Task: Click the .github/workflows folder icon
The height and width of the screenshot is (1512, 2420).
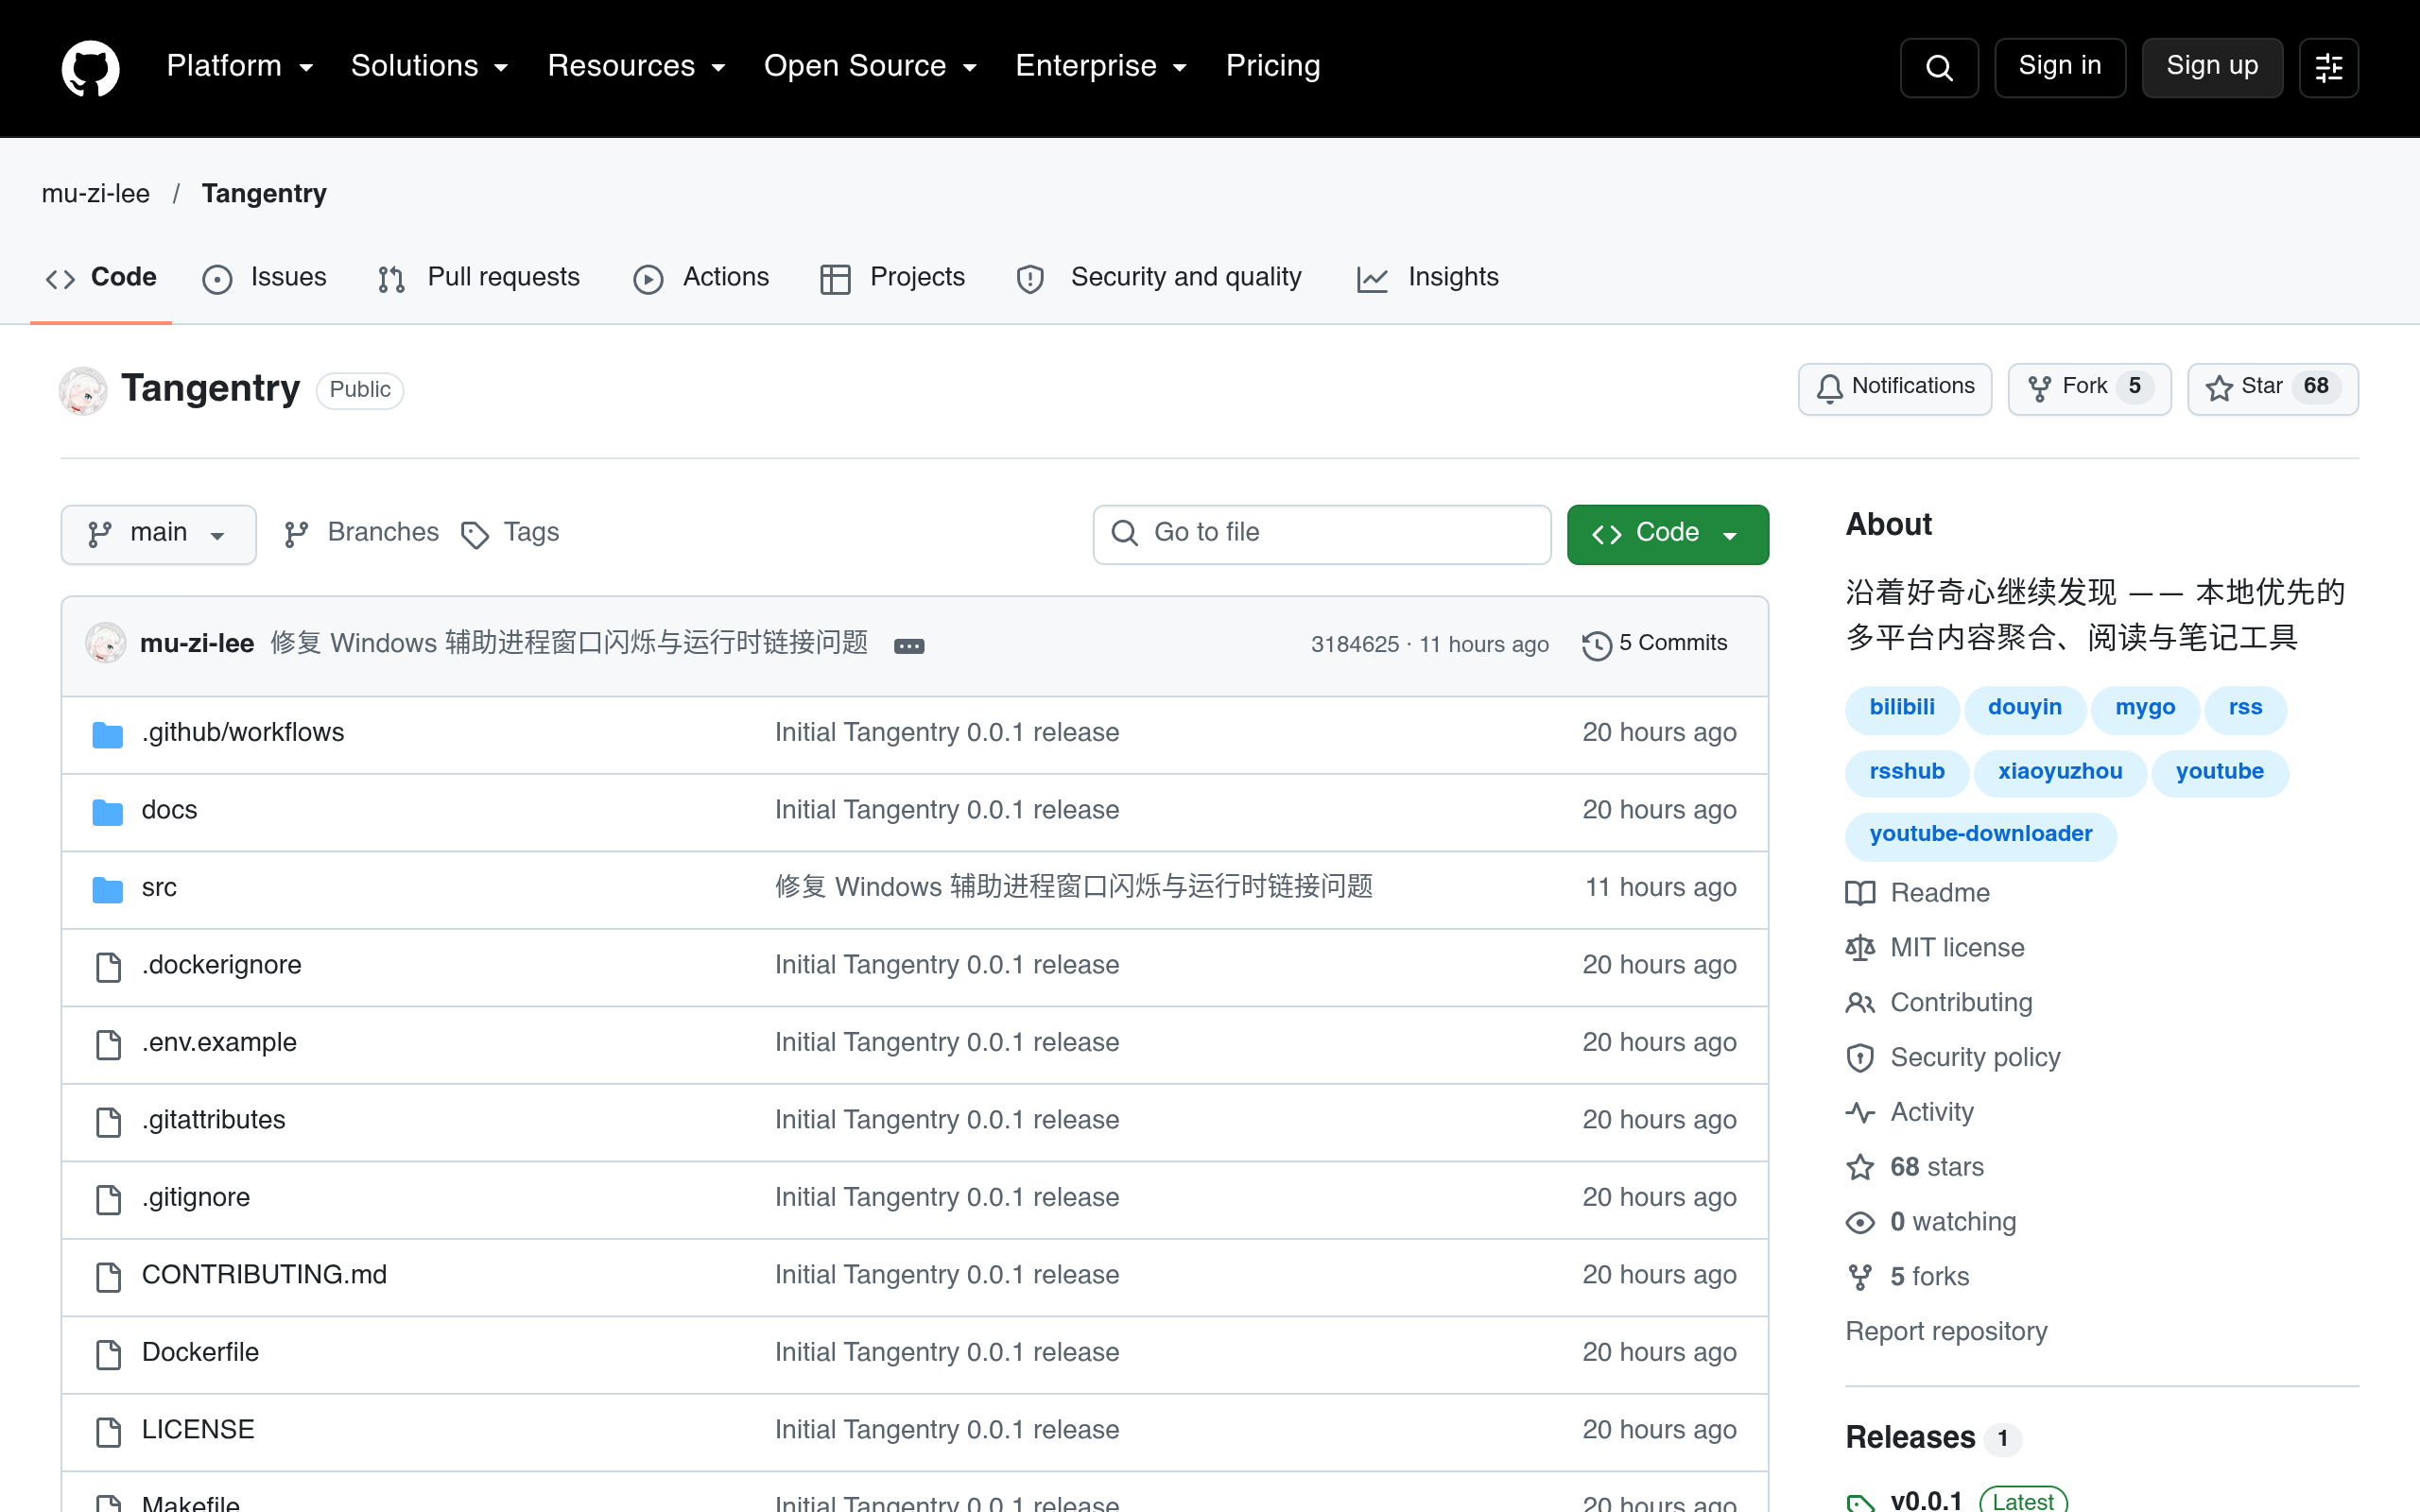Action: (x=107, y=734)
